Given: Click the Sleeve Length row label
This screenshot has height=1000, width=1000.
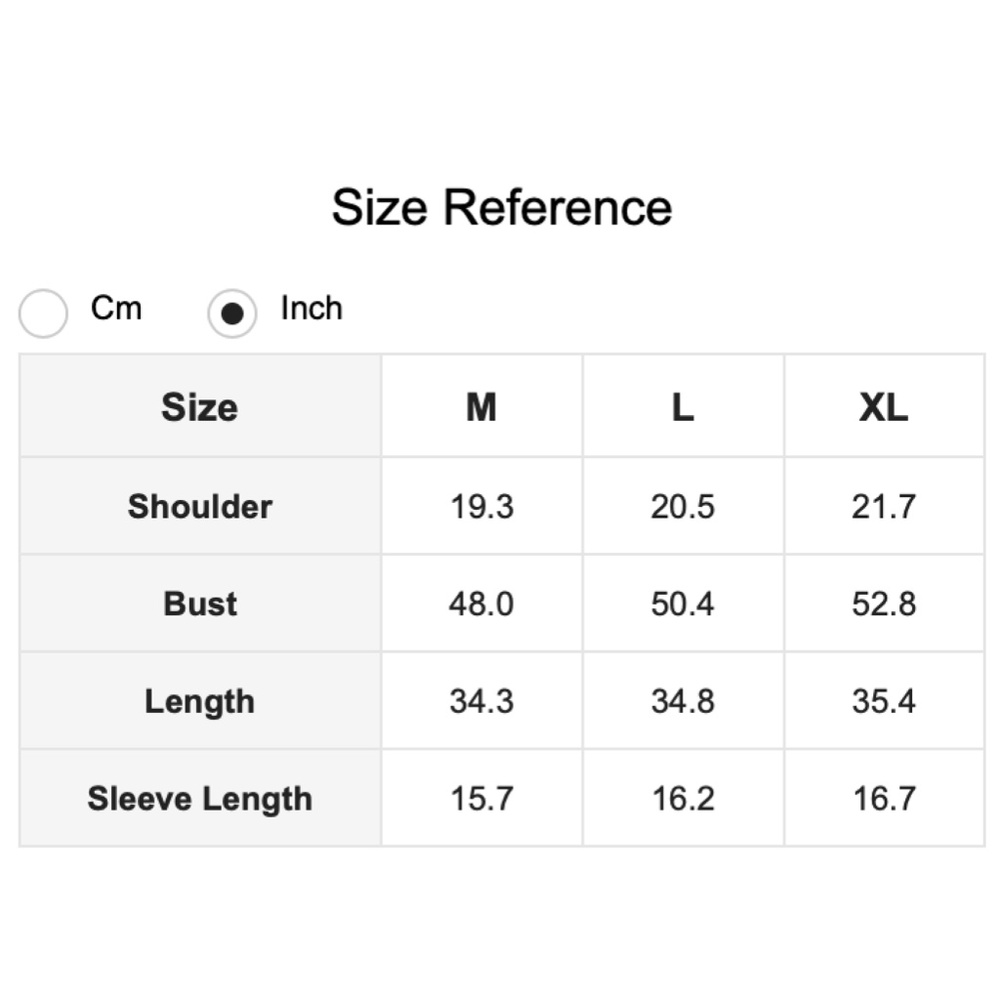Looking at the screenshot, I should (x=200, y=799).
